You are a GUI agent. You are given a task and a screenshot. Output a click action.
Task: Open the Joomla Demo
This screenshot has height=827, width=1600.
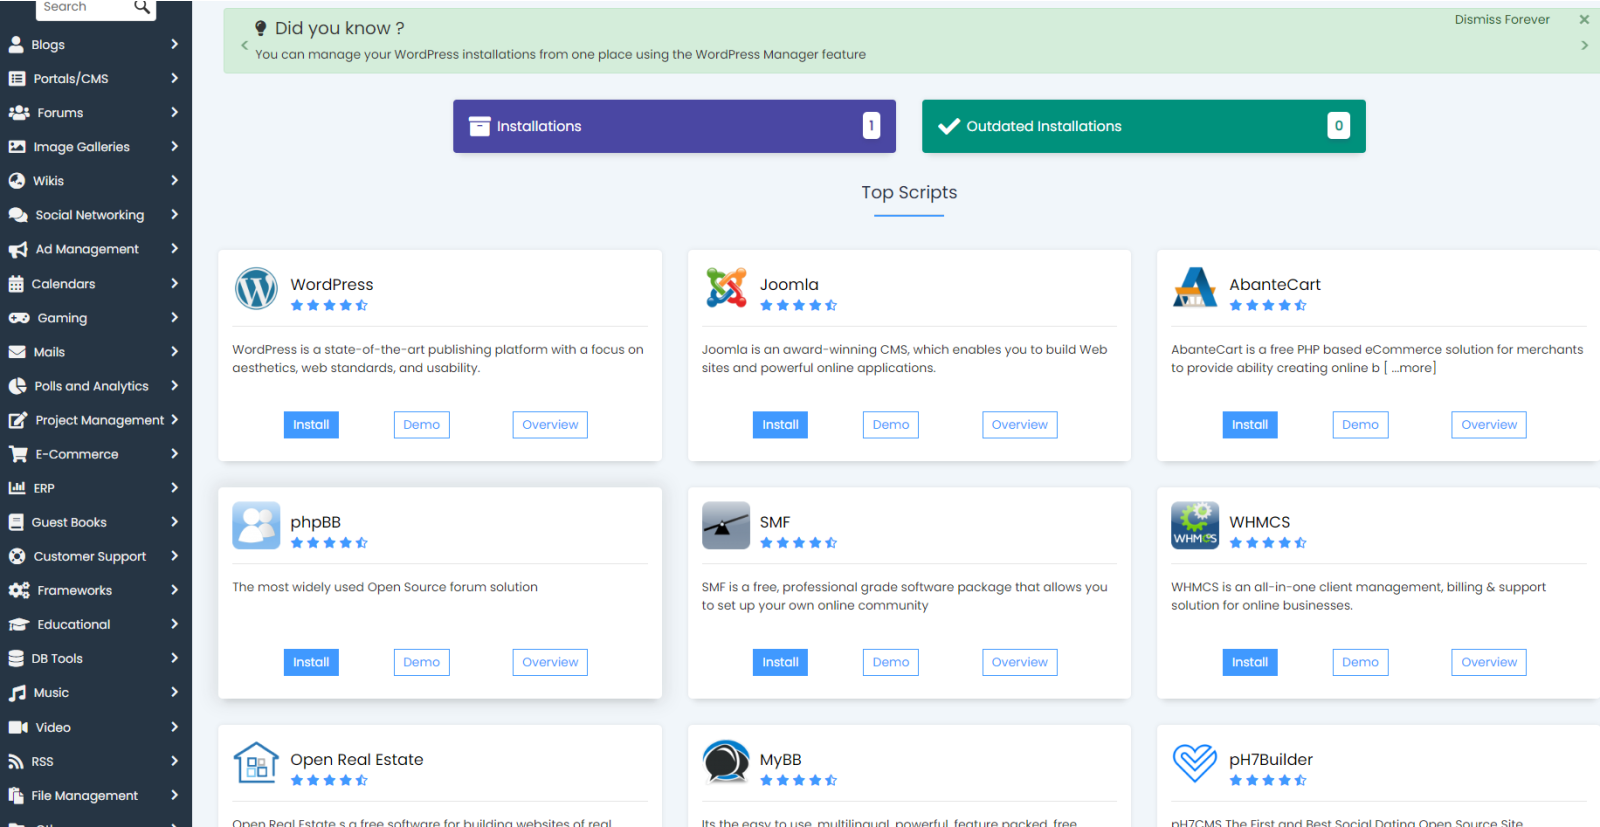[890, 425]
